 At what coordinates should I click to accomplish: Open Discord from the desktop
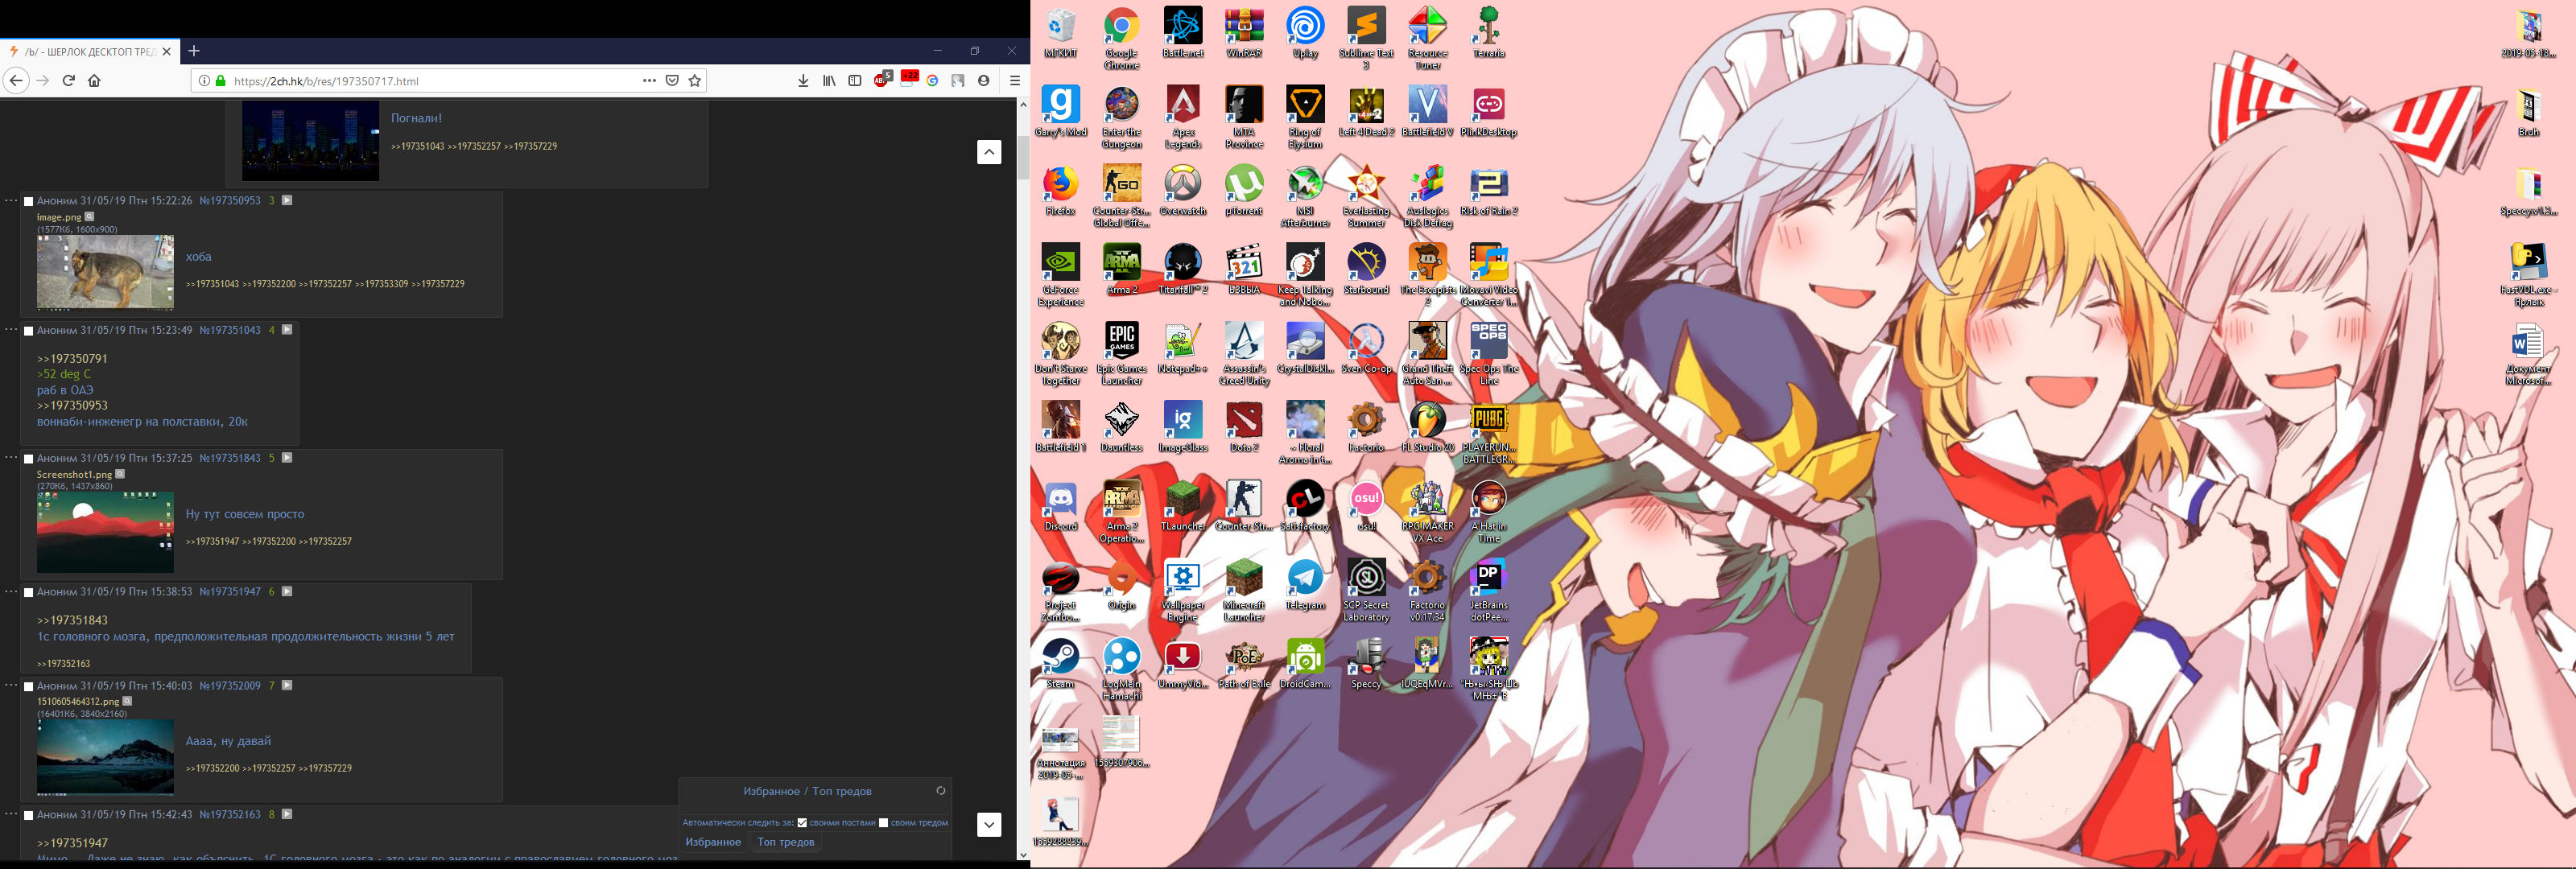click(x=1060, y=506)
